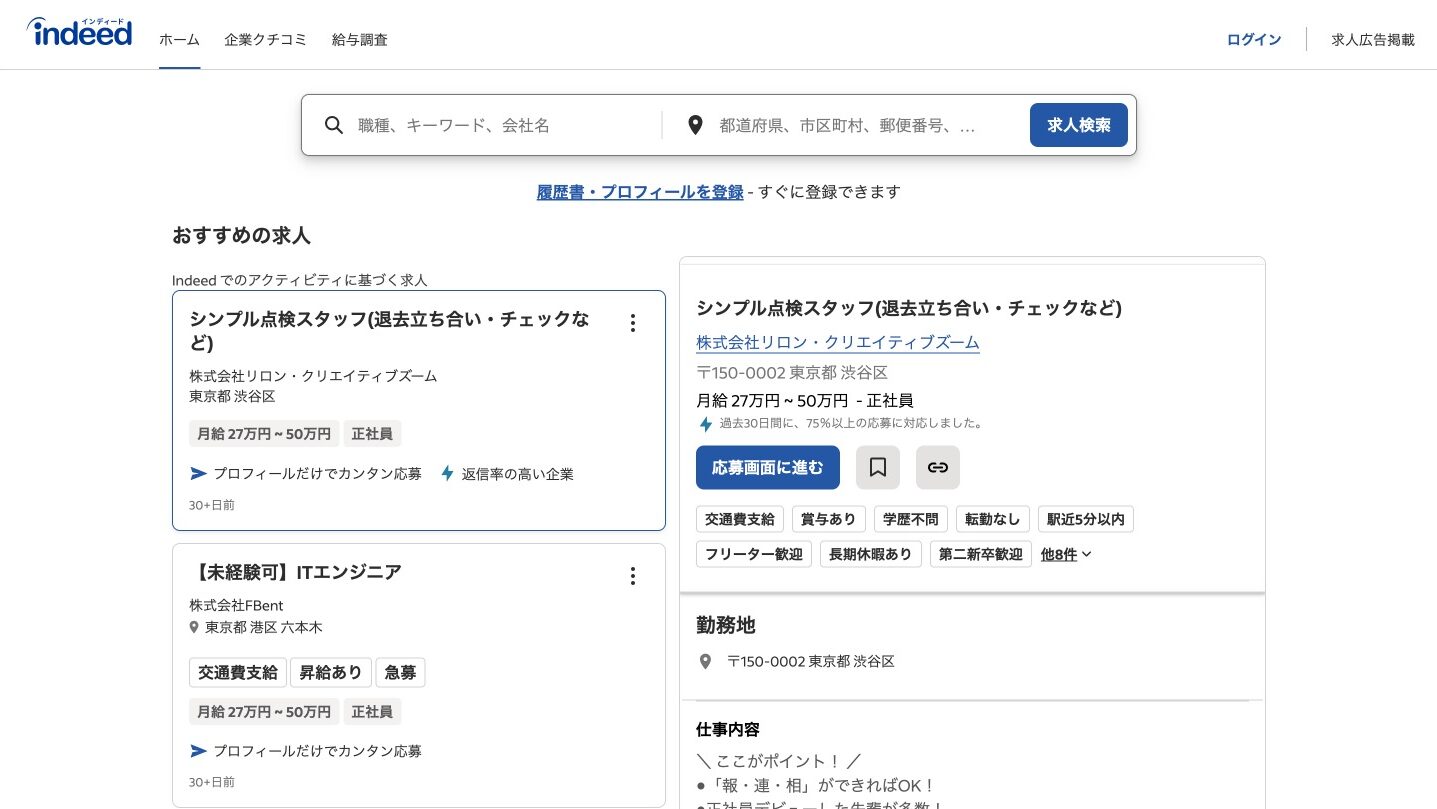Click the ログイン link
Screen dimensions: 1437x809
(x=1253, y=40)
